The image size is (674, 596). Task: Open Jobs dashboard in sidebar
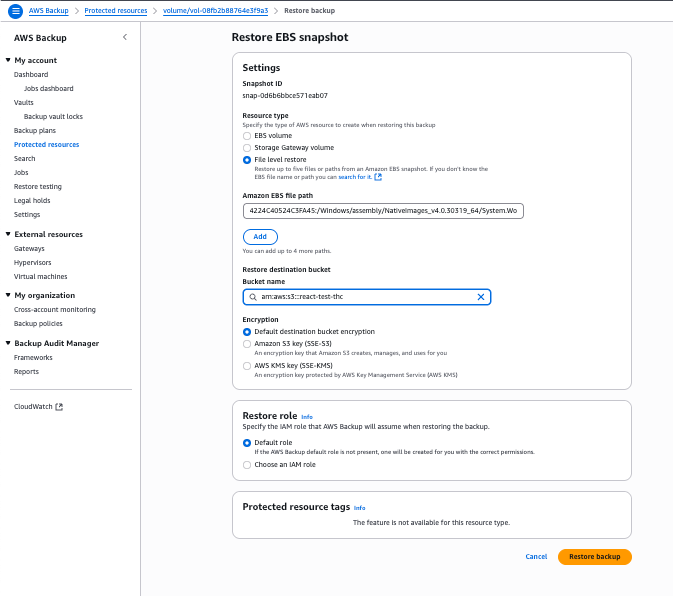click(49, 89)
